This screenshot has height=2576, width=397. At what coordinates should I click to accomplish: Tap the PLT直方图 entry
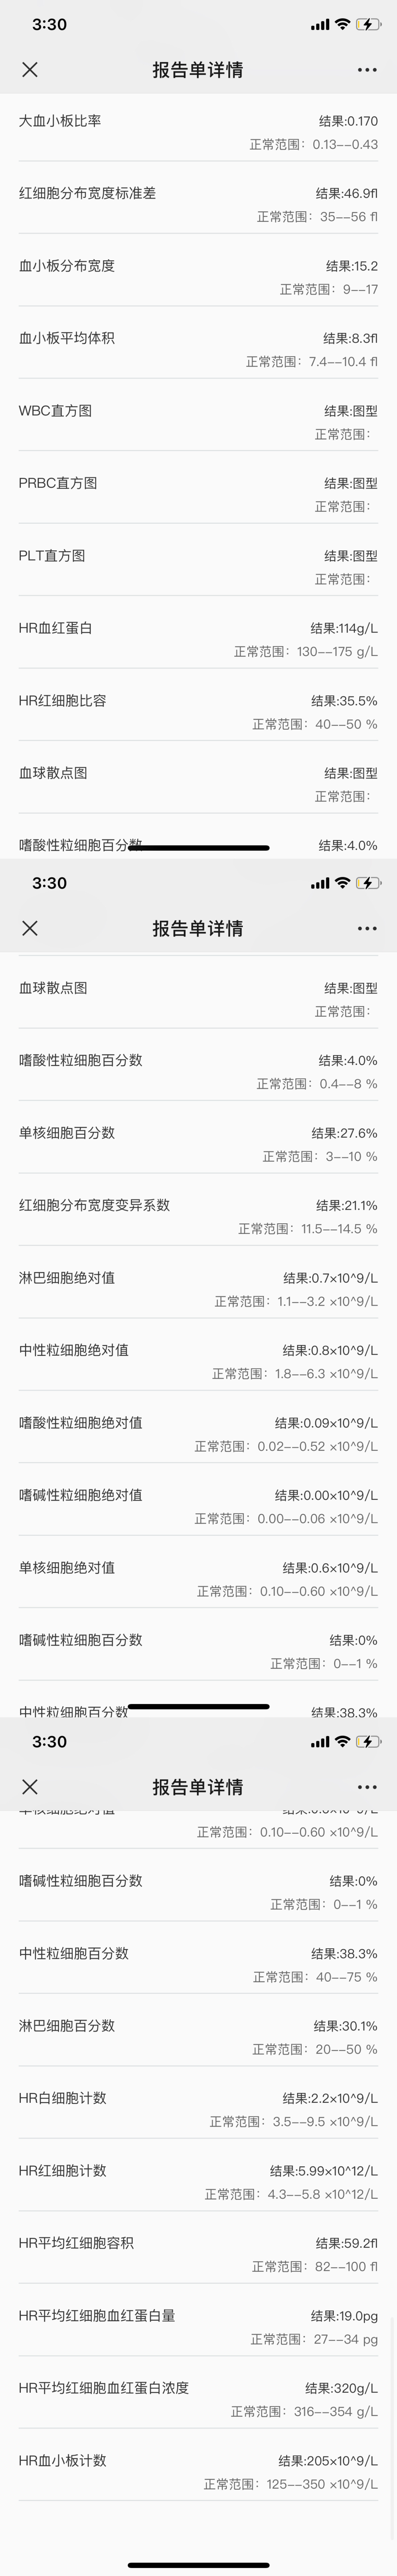point(198,567)
